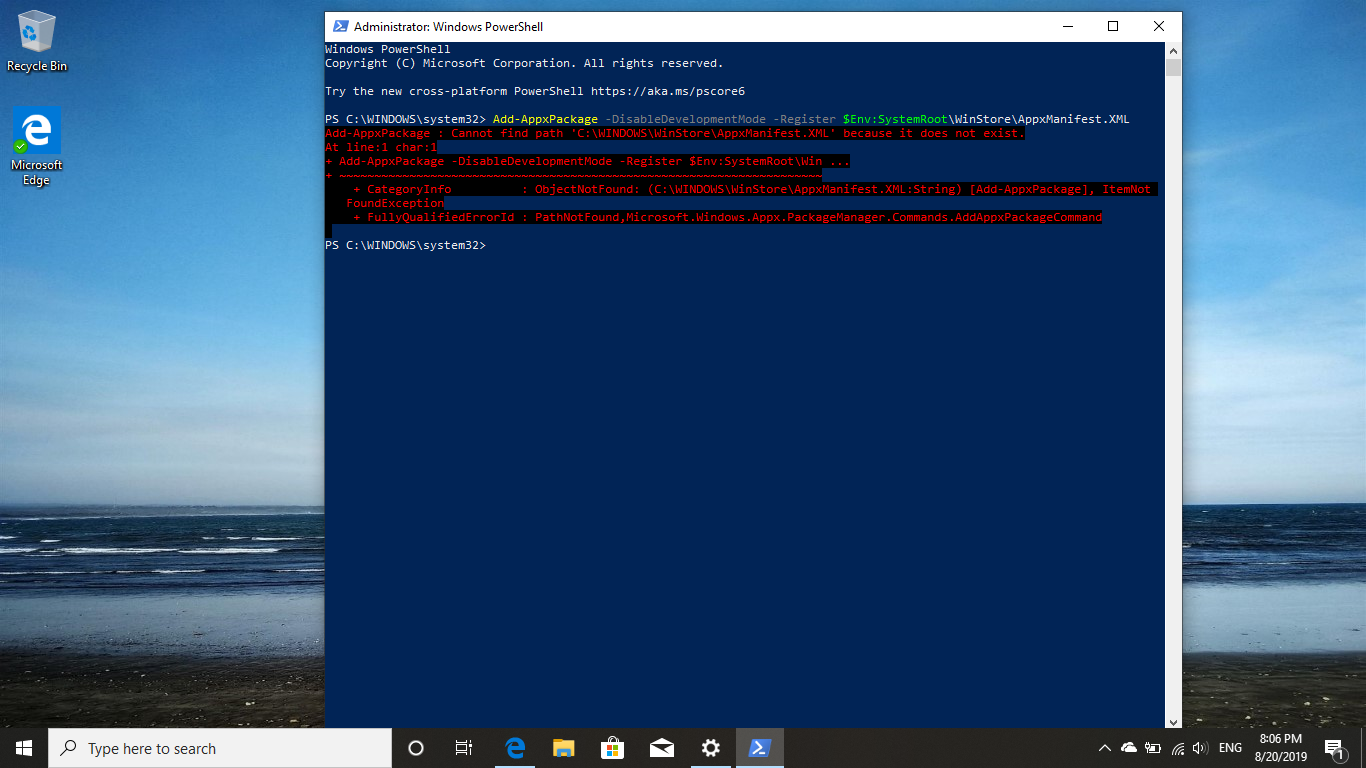The image size is (1366, 768).
Task: Open Cortana from the taskbar circle icon
Action: (x=416, y=748)
